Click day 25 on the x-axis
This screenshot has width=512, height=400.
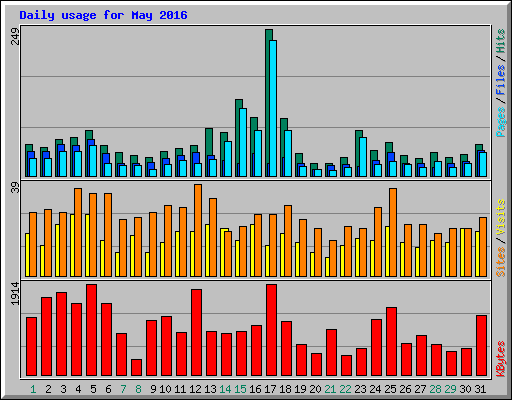coord(390,389)
